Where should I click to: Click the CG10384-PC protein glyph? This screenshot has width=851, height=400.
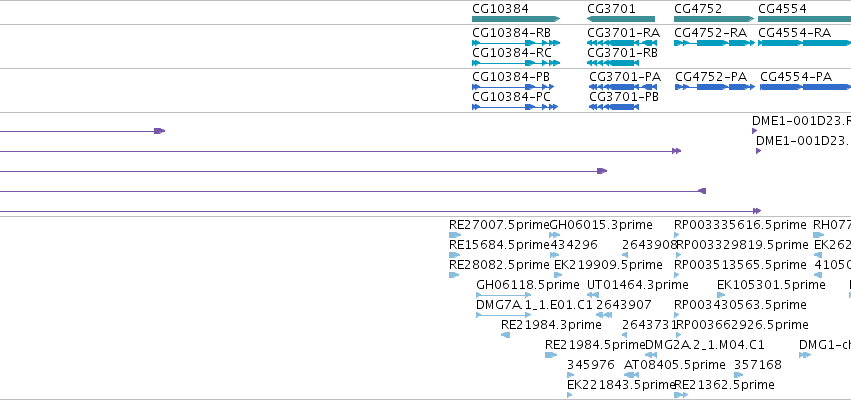[515, 107]
